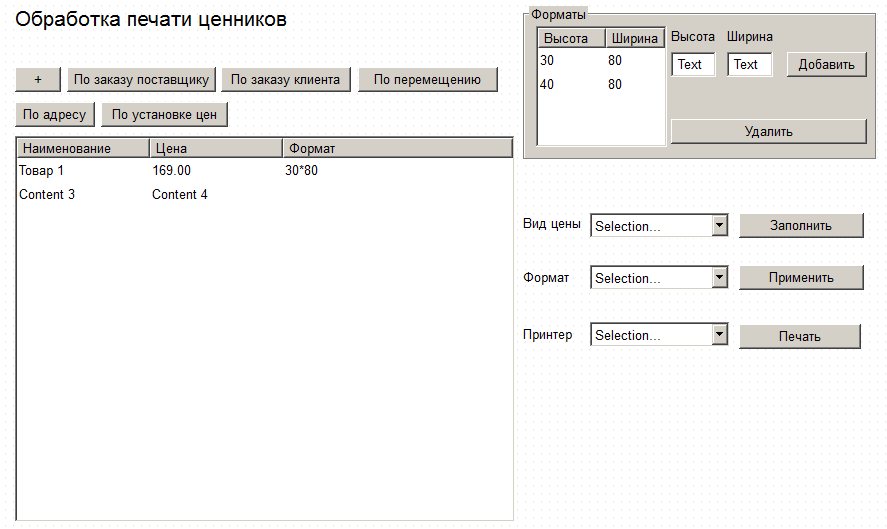Open the 'Вид цены' dropdown

coord(659,226)
